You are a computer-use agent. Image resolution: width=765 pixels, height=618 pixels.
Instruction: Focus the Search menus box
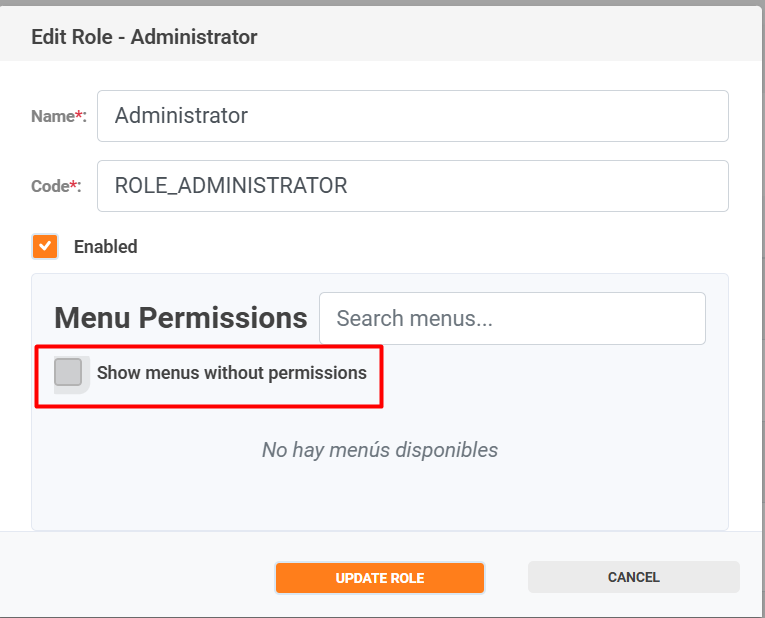pyautogui.click(x=512, y=319)
